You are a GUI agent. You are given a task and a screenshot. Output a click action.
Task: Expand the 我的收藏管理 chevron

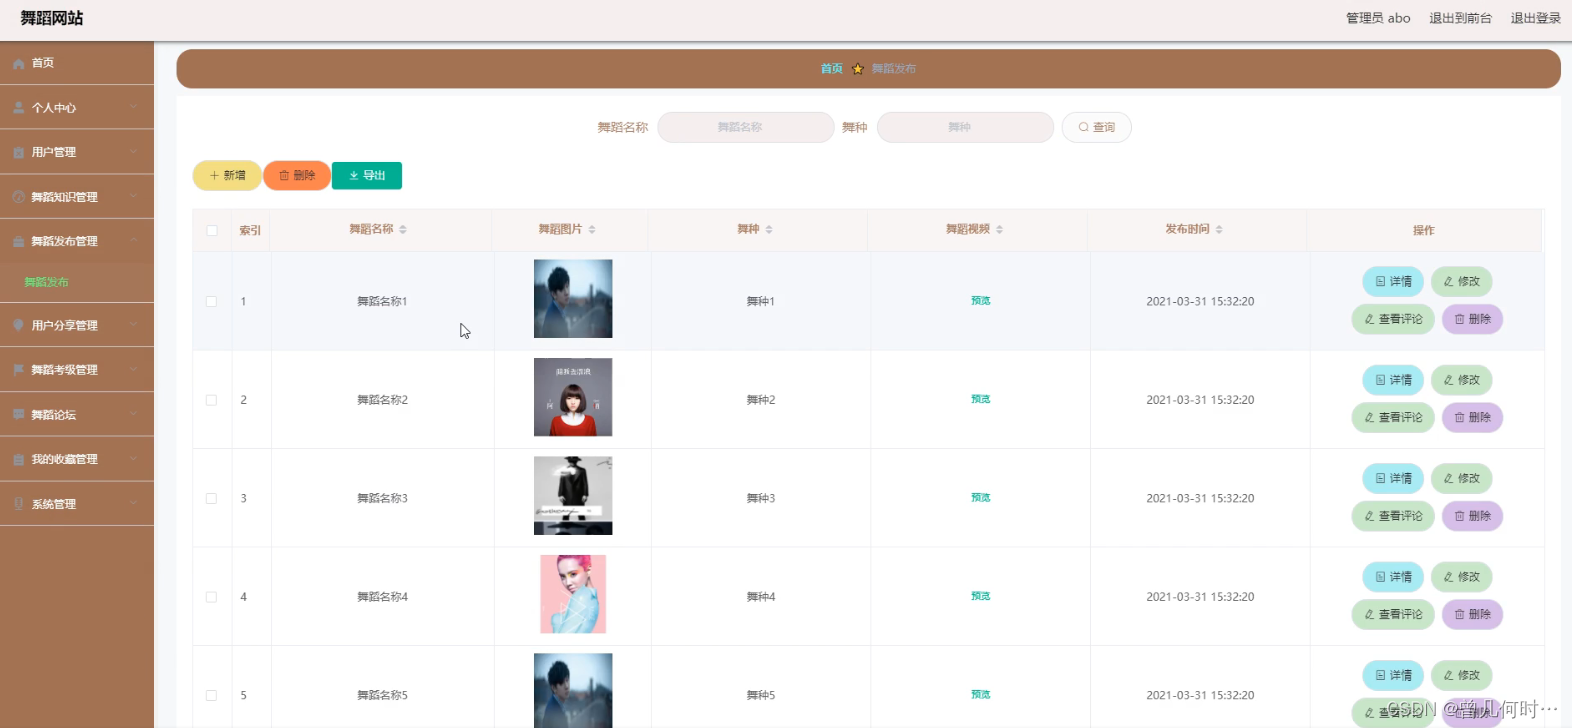(133, 459)
